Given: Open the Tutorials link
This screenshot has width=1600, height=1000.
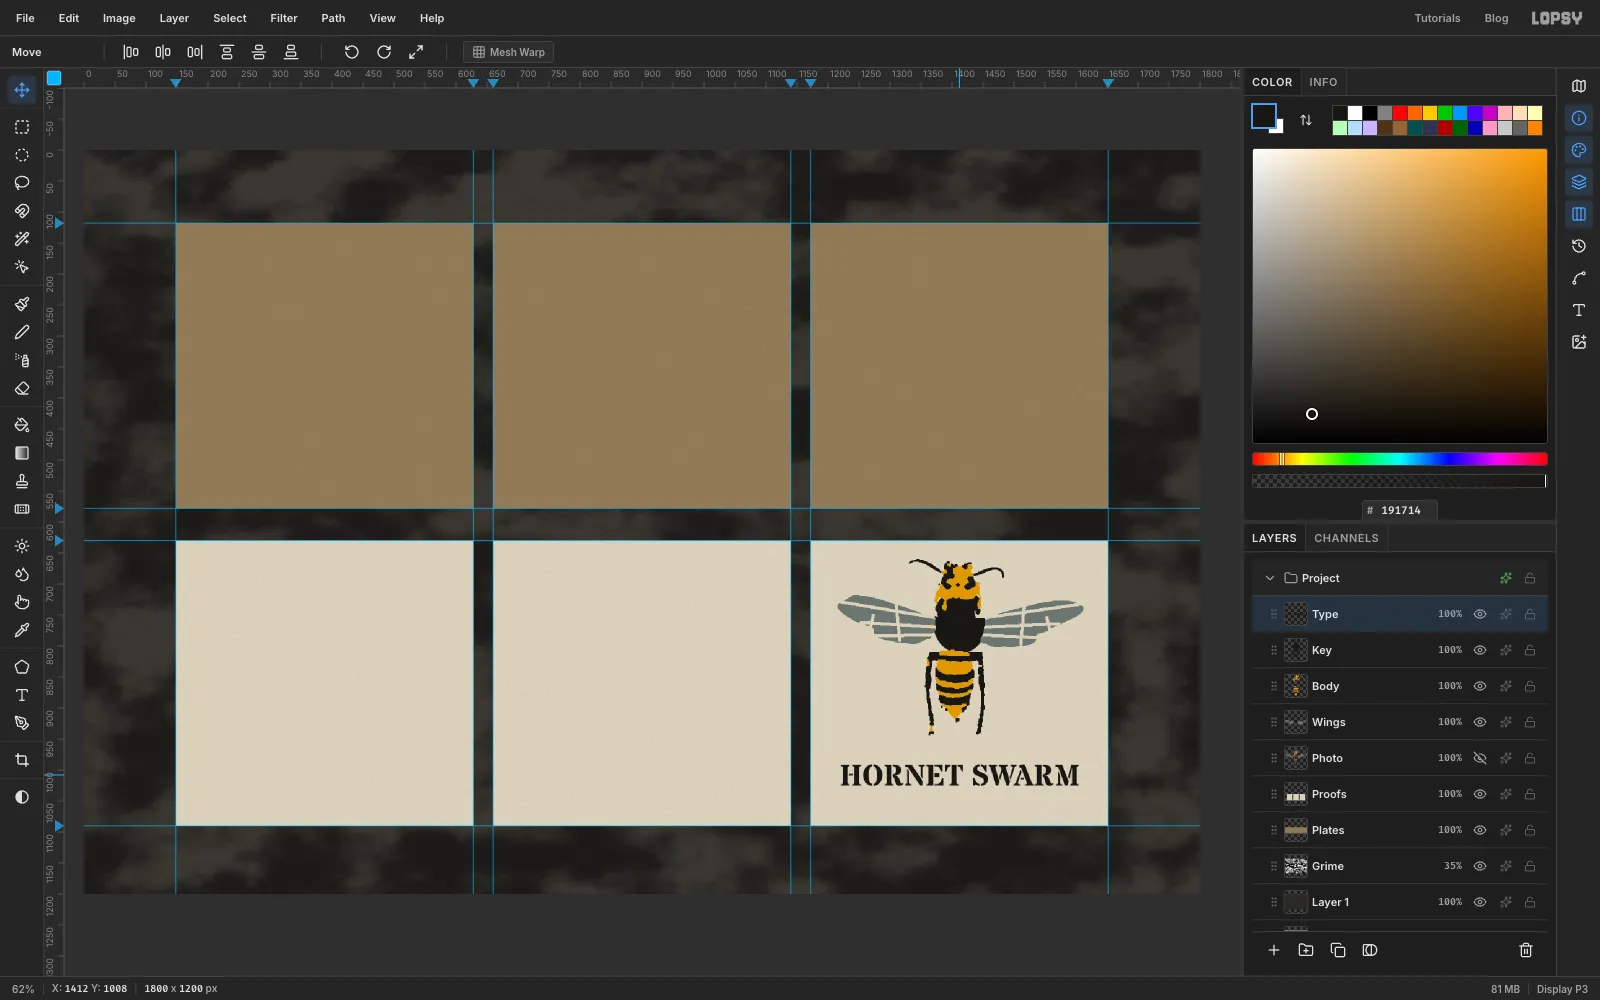Looking at the screenshot, I should (1437, 18).
